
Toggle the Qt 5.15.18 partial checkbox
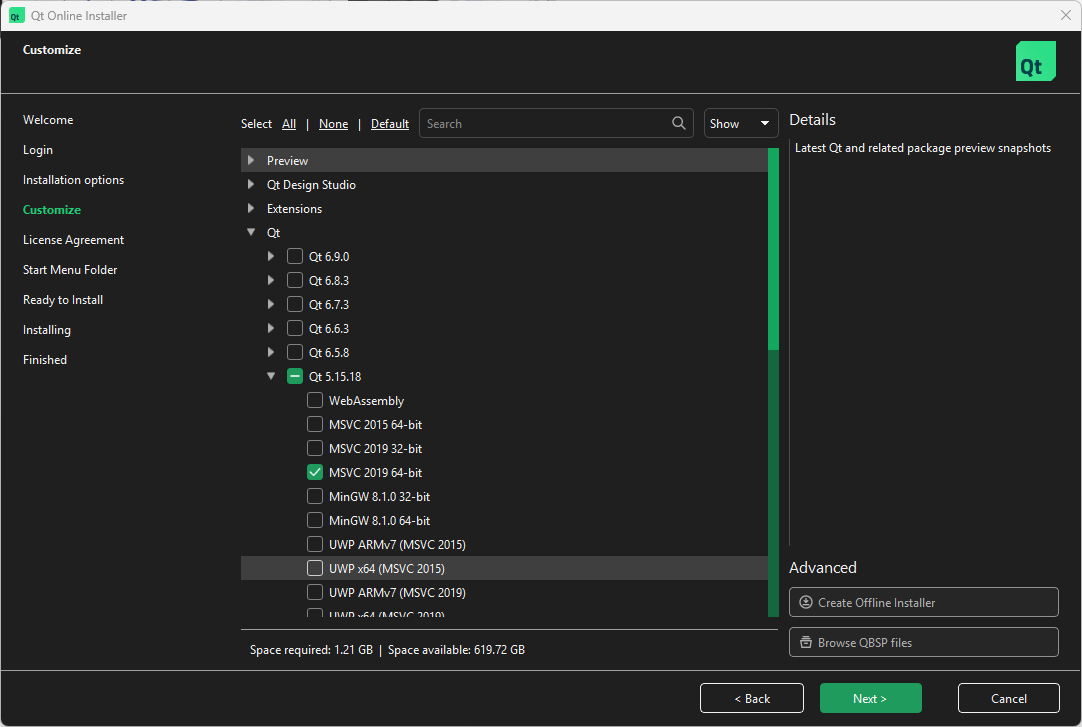295,377
